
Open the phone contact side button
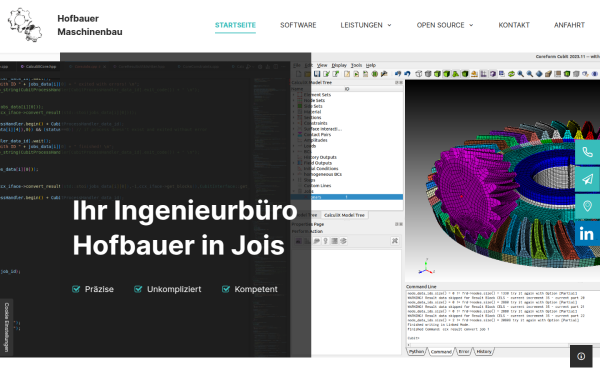587,153
